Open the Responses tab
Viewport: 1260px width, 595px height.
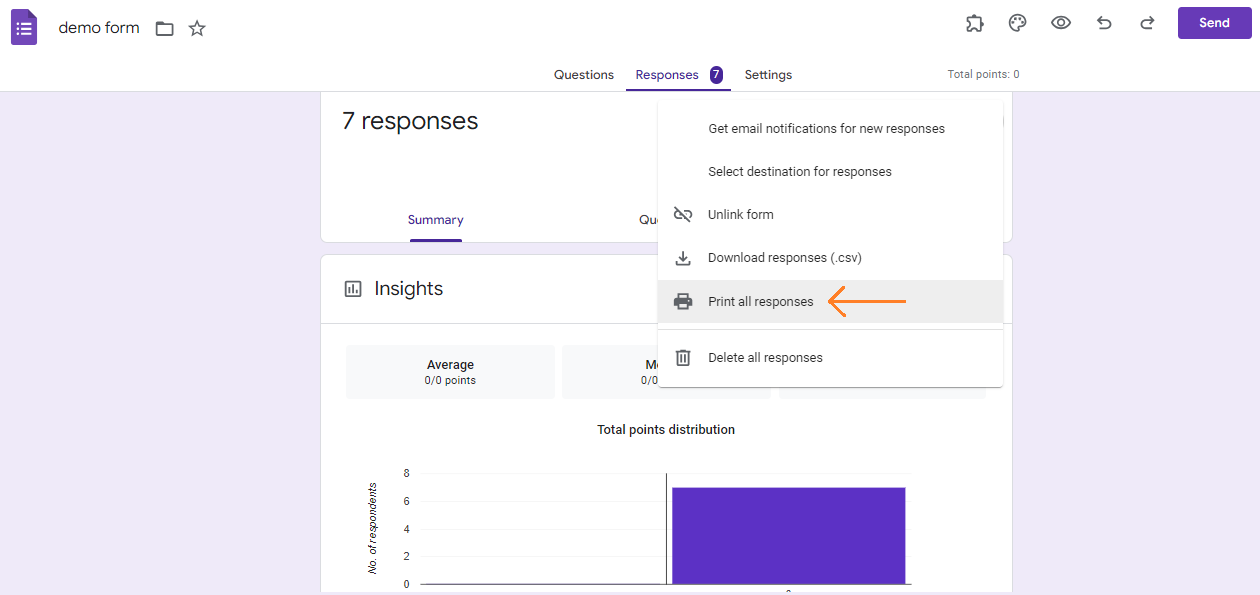coord(667,75)
